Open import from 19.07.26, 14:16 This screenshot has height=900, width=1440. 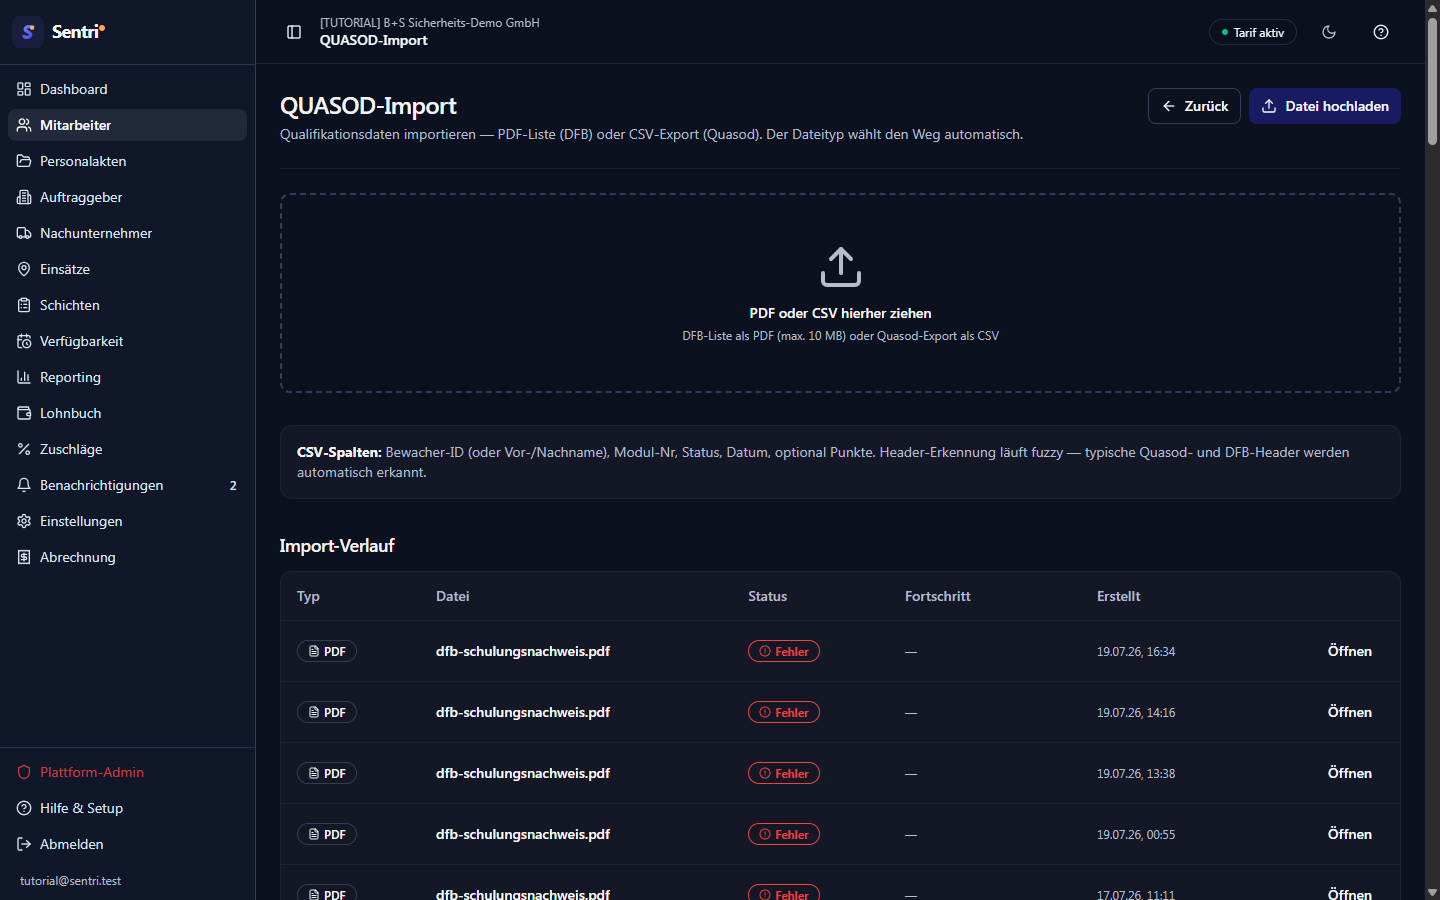(x=1350, y=712)
